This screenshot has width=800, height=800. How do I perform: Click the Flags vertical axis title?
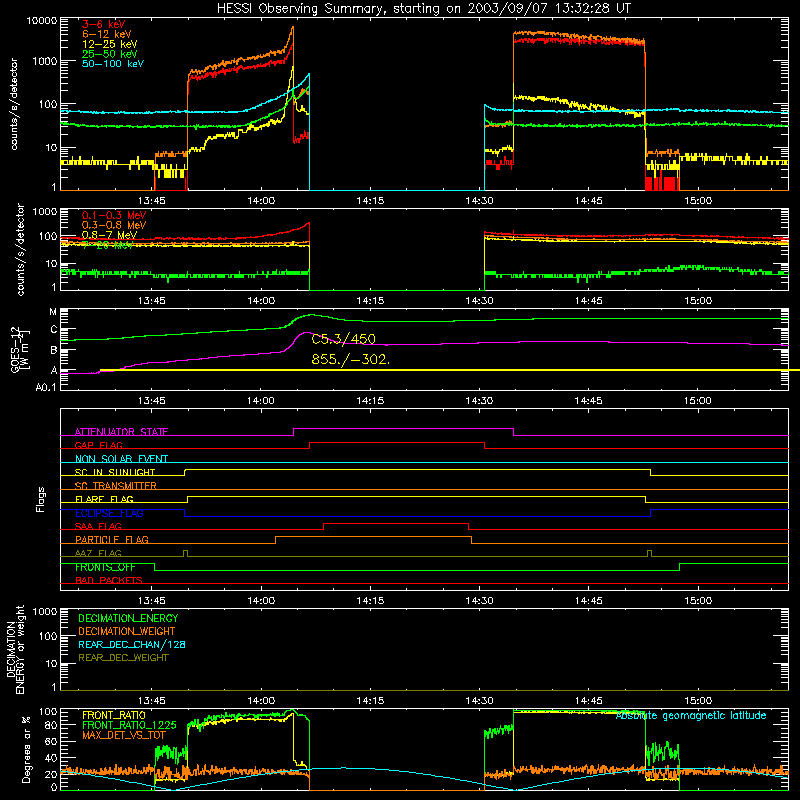tap(41, 499)
